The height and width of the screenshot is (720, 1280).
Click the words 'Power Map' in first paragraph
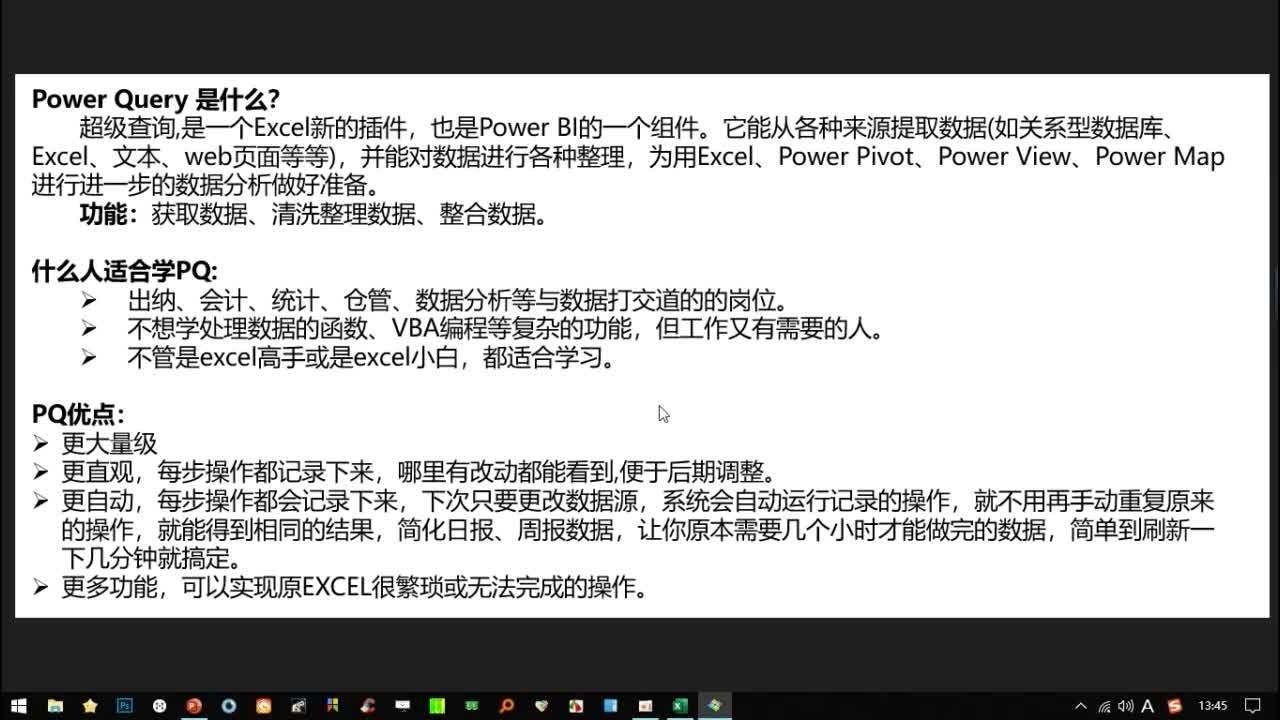[x=1159, y=157]
